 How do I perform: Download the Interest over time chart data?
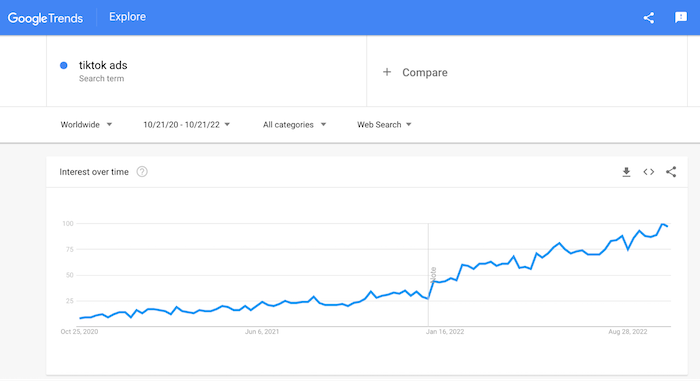[x=626, y=172]
